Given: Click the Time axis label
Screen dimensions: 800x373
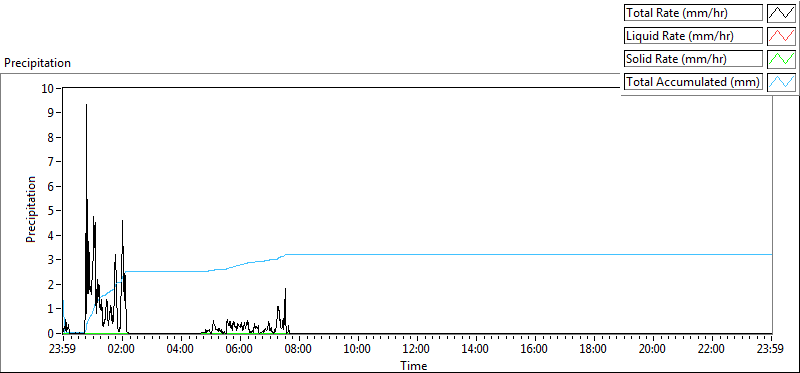Looking at the screenshot, I should [x=414, y=365].
